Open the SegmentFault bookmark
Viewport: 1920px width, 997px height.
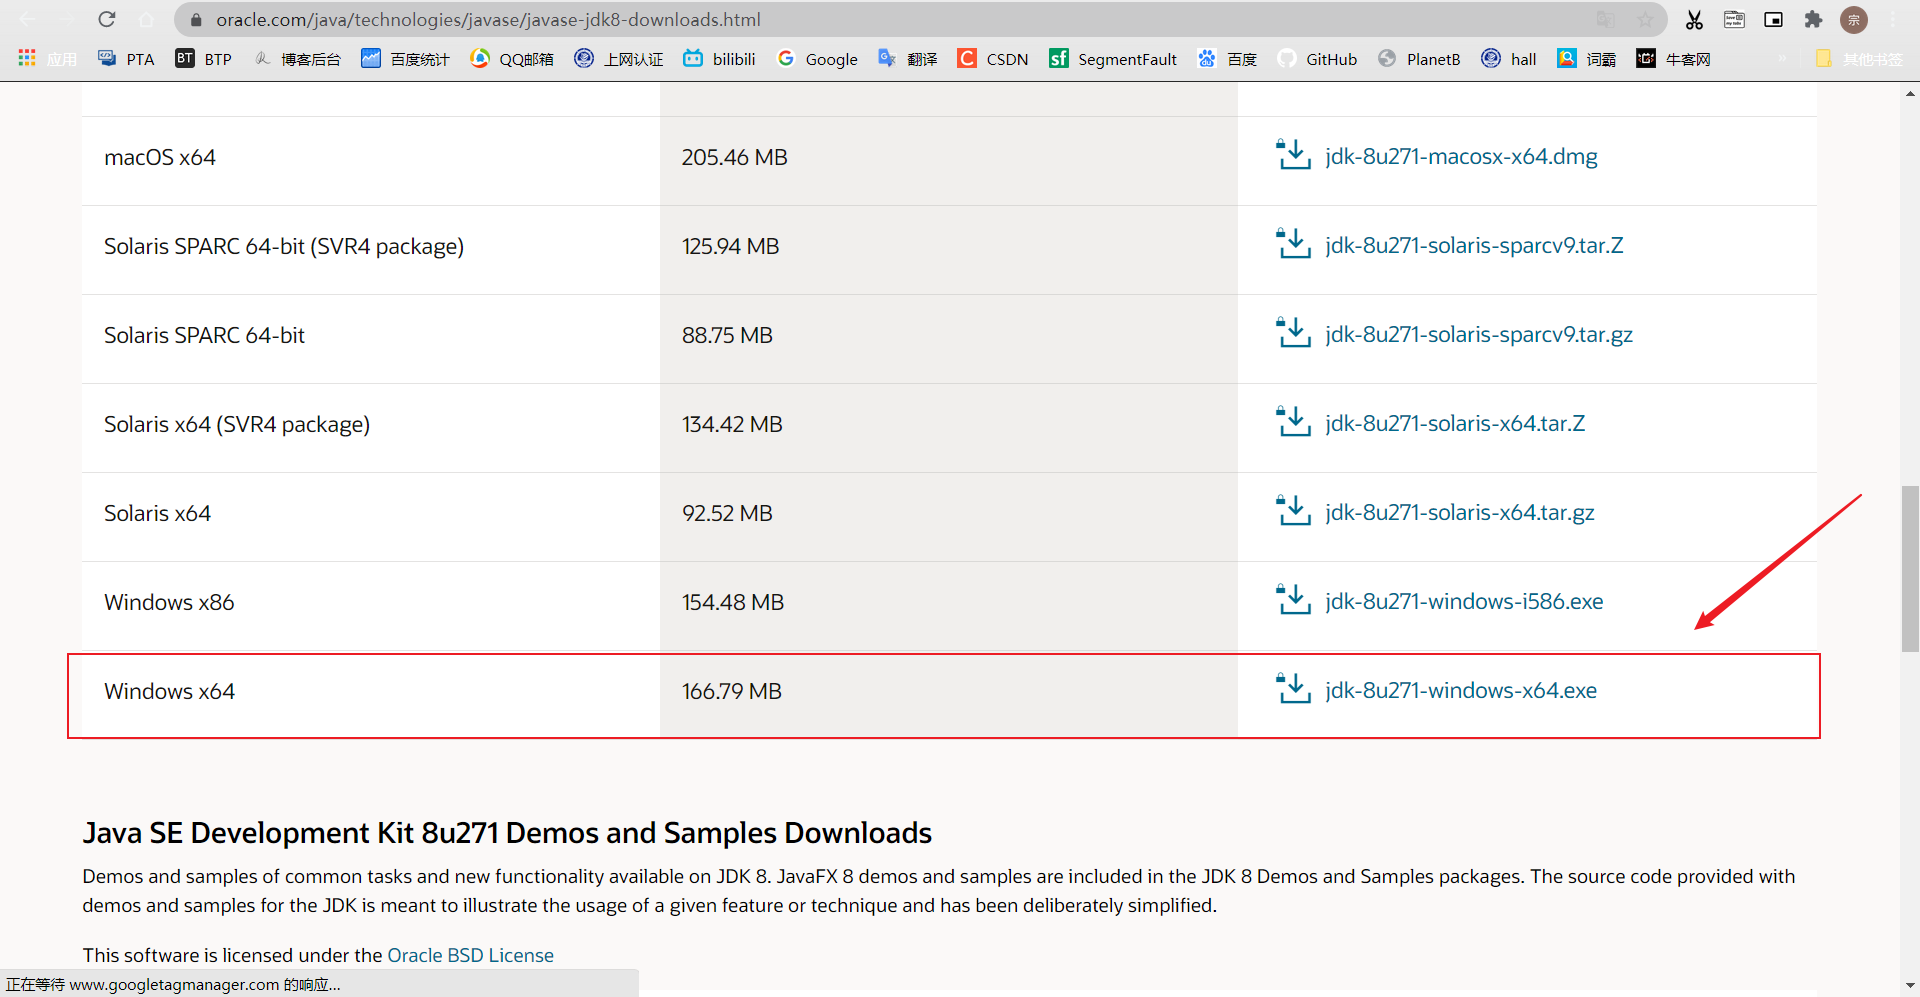tap(1113, 59)
